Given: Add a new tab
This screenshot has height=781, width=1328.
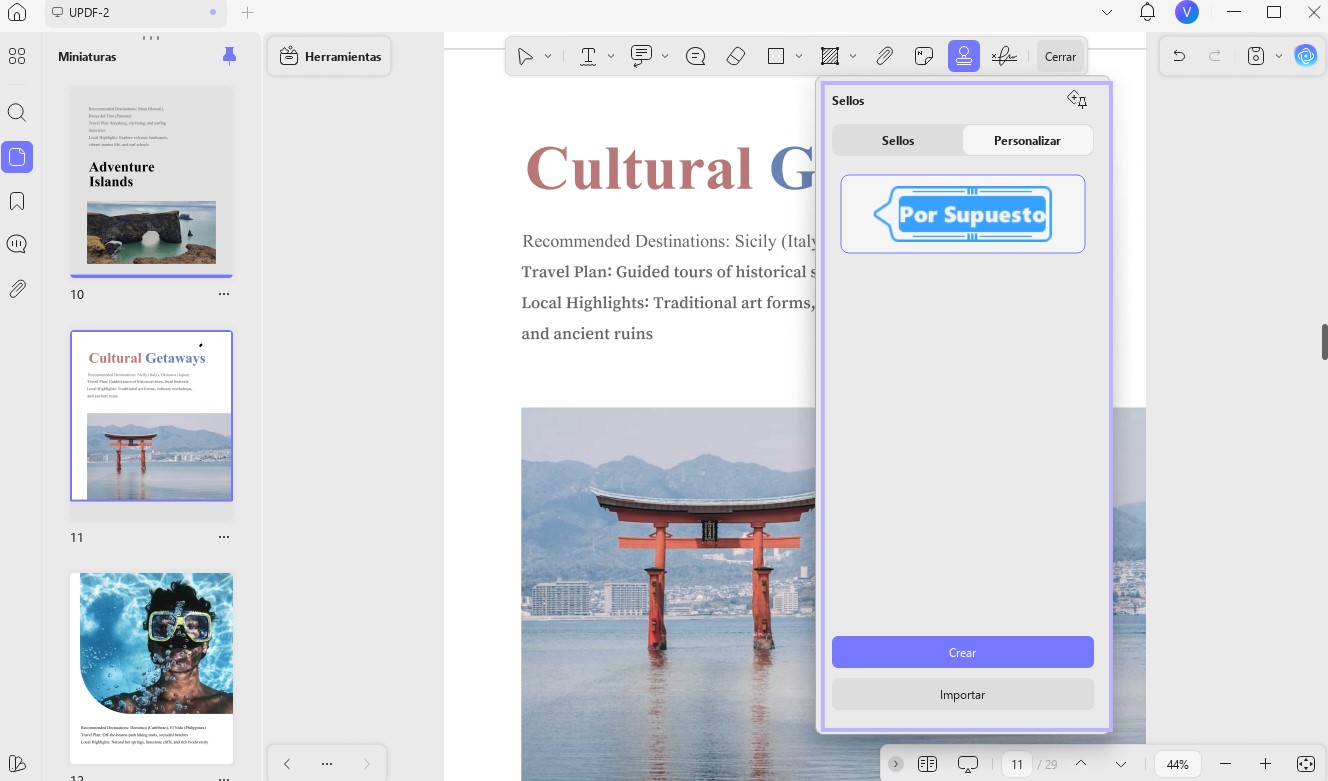Looking at the screenshot, I should click(x=247, y=12).
